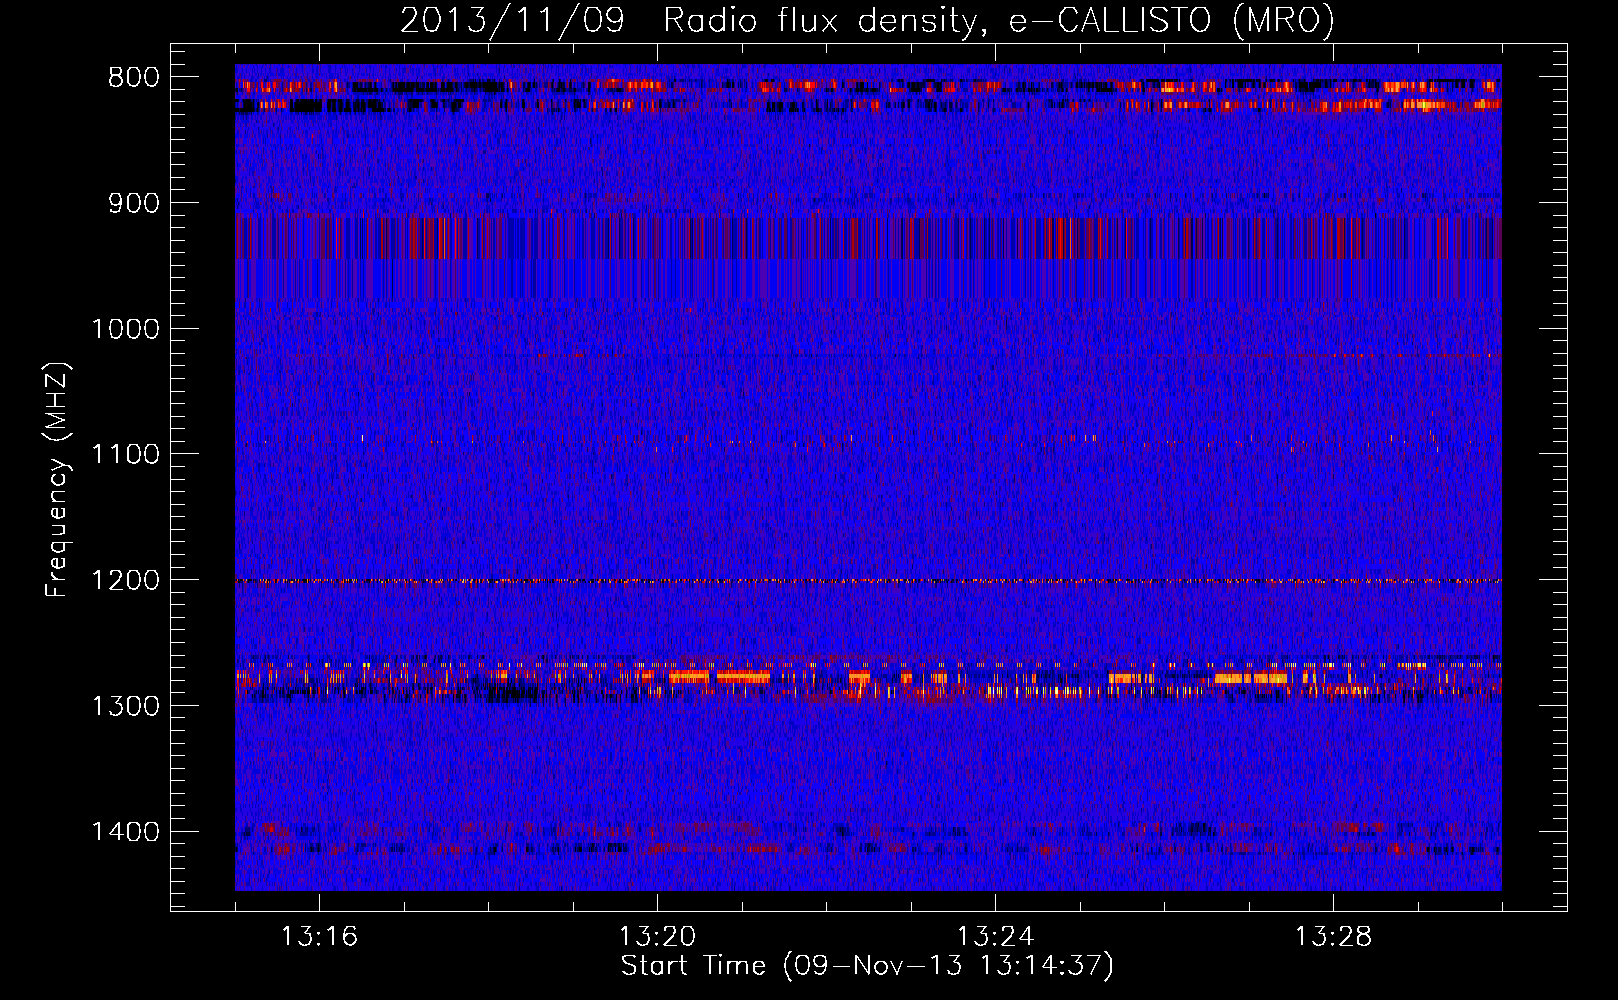Click the 13:28 time axis label

tap(1333, 937)
